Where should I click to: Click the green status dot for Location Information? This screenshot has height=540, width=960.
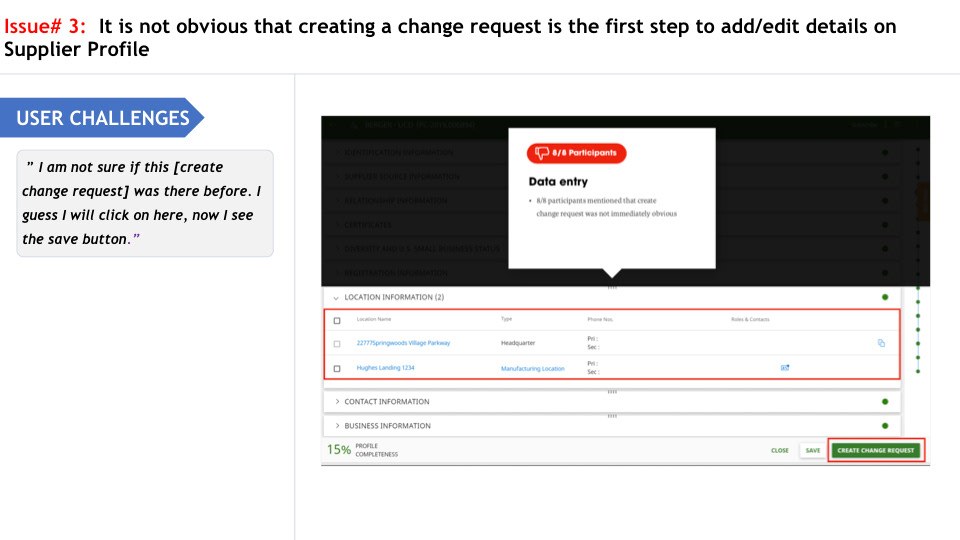coord(885,297)
